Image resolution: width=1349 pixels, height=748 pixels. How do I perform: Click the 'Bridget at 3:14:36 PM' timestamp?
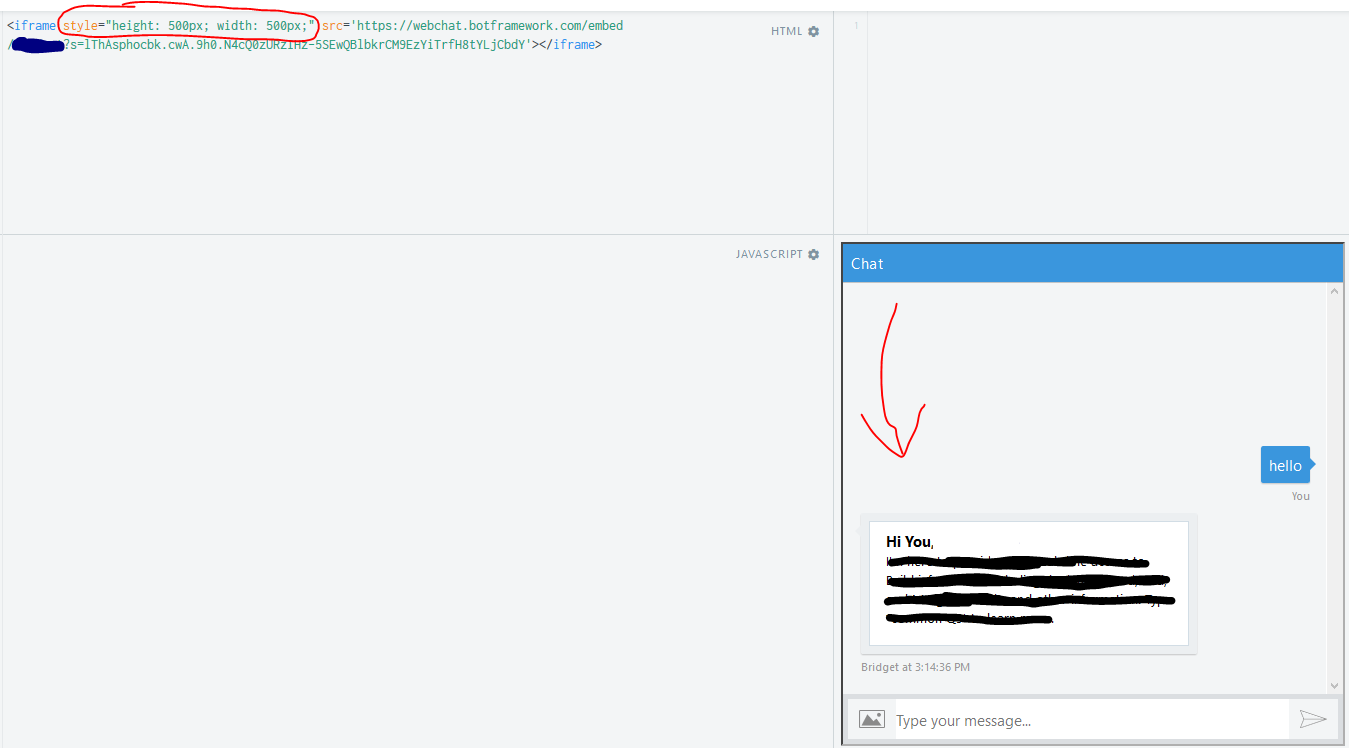(x=917, y=666)
